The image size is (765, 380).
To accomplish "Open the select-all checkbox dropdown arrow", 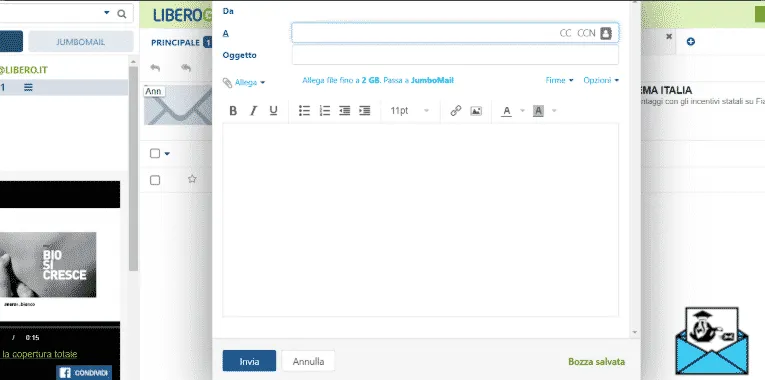I will [x=167, y=154].
